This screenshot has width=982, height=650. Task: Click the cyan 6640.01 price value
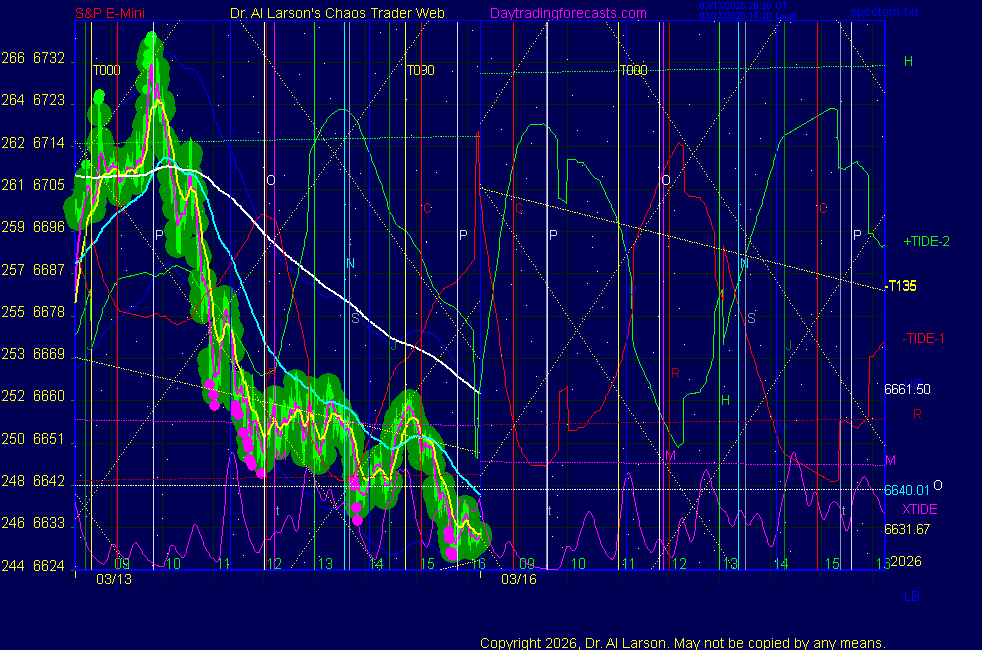(x=907, y=490)
